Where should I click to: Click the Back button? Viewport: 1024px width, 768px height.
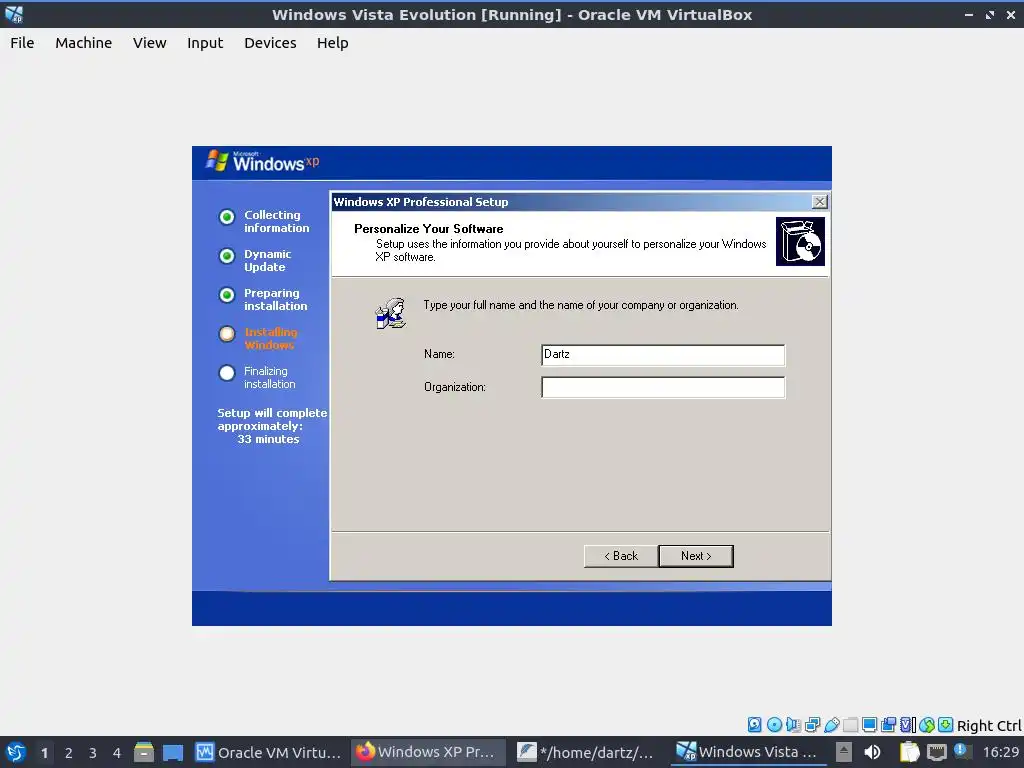[x=621, y=556]
